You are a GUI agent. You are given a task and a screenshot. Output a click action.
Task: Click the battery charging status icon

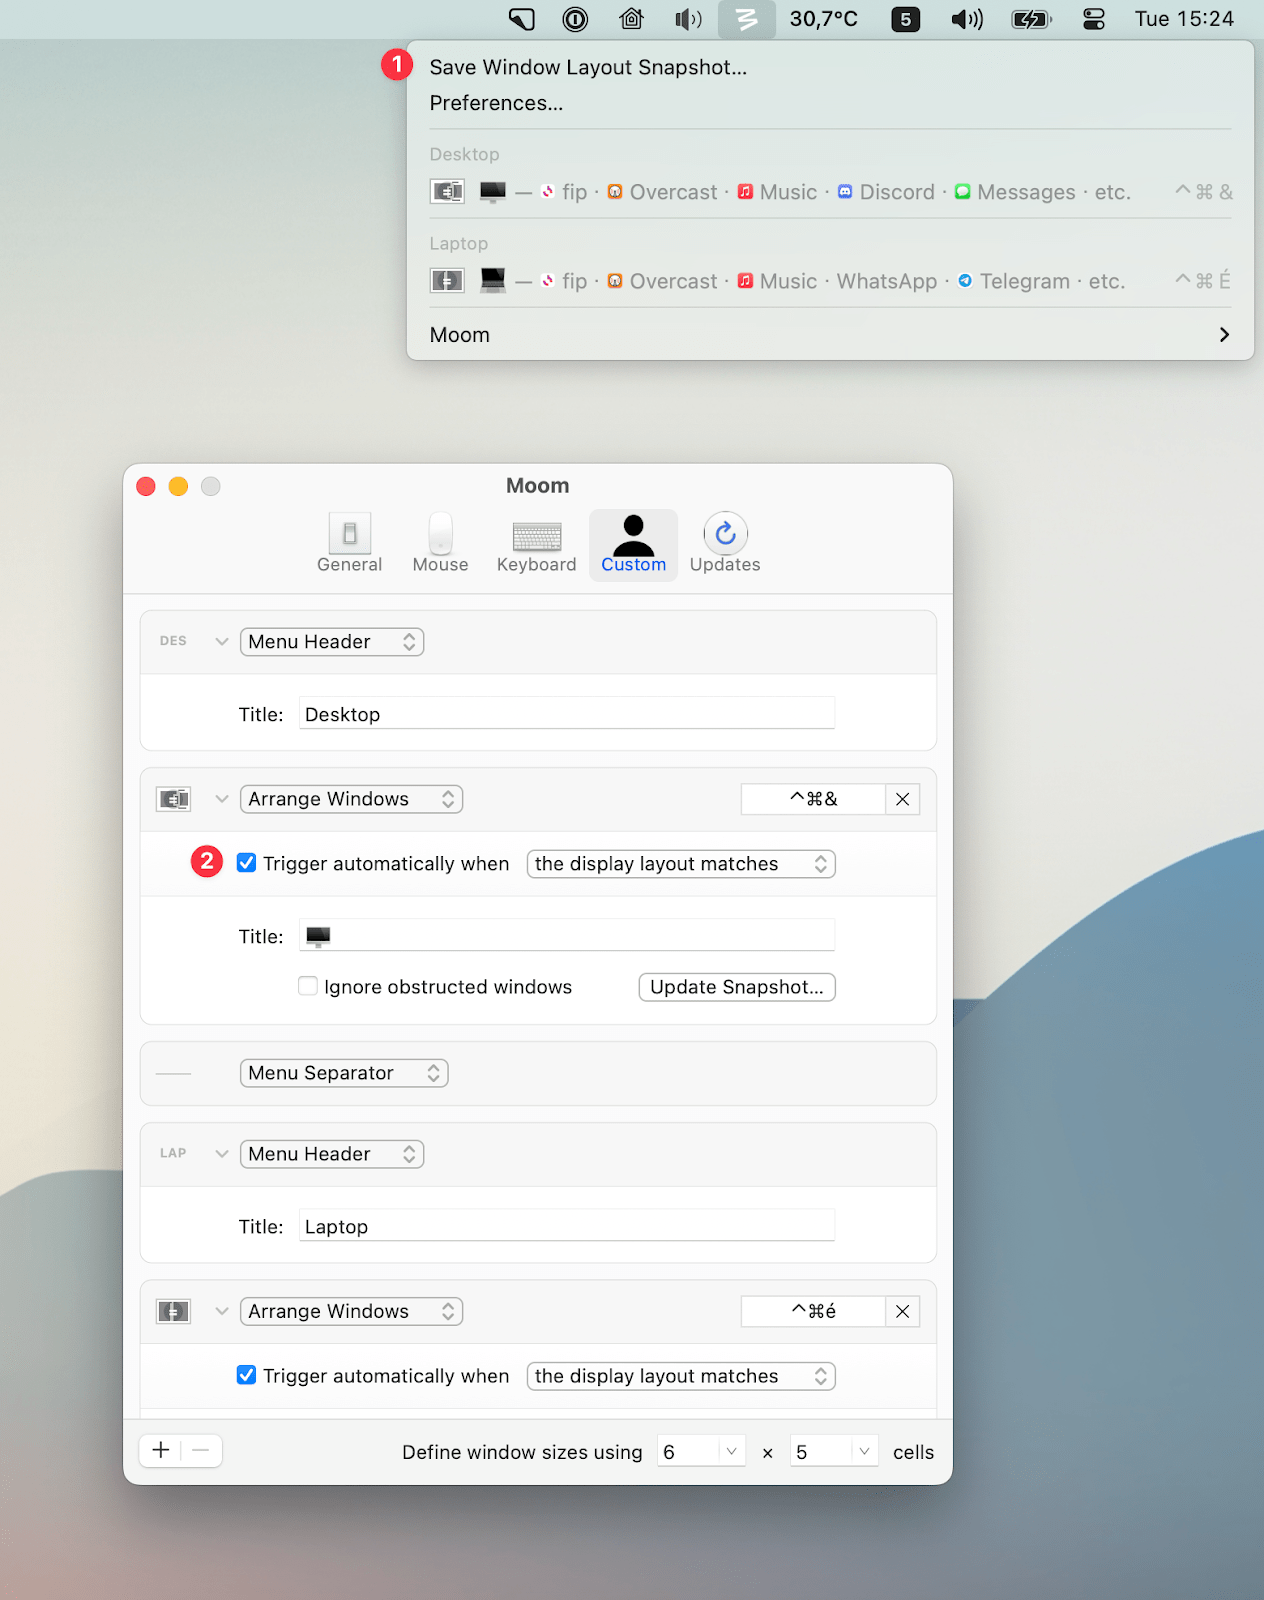[x=1032, y=19]
